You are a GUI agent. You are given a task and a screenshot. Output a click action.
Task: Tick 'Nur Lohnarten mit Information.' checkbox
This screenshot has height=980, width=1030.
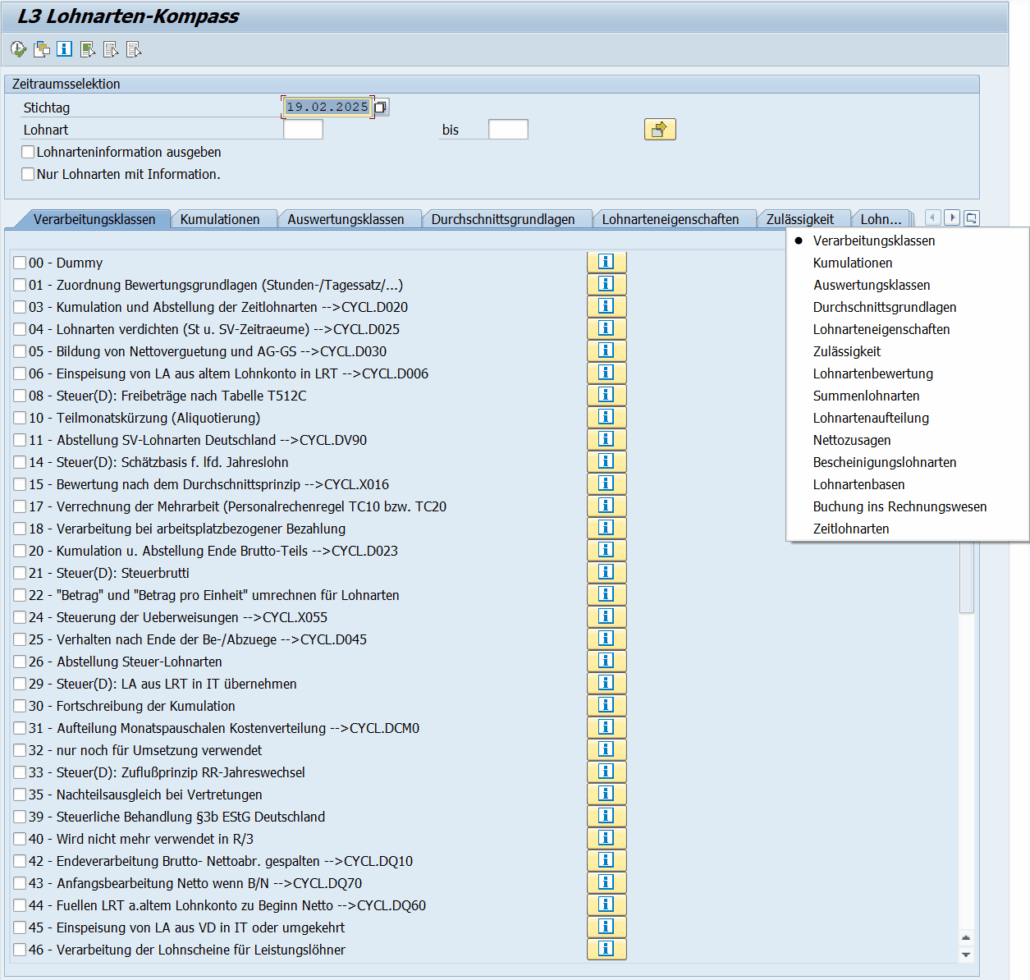click(x=28, y=174)
